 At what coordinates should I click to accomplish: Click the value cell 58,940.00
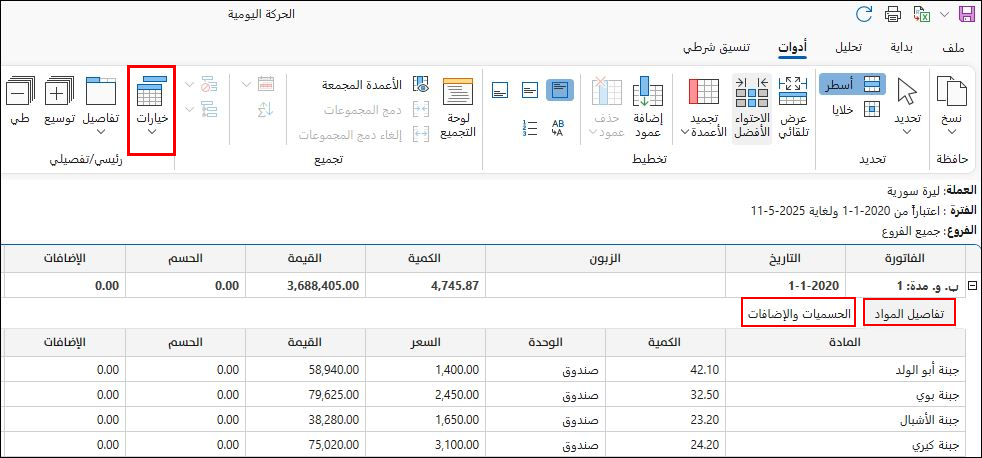coord(306,370)
